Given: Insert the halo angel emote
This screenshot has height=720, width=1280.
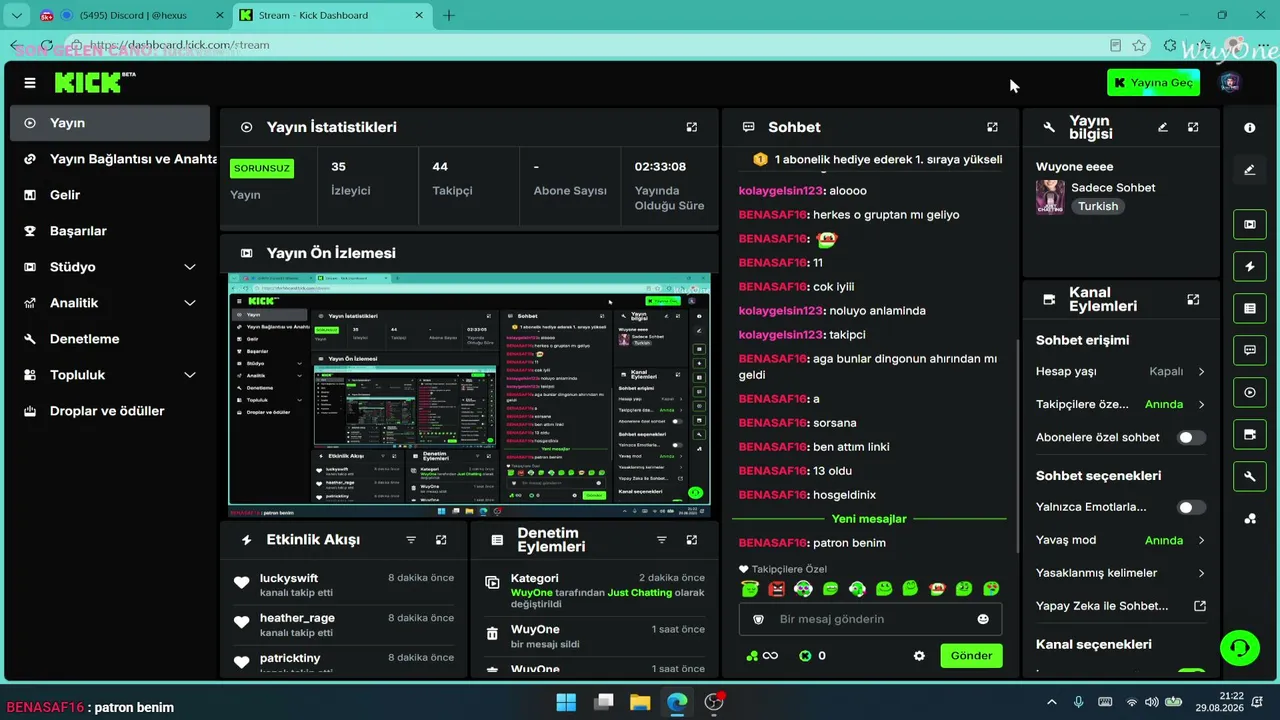Looking at the screenshot, I should tap(750, 589).
